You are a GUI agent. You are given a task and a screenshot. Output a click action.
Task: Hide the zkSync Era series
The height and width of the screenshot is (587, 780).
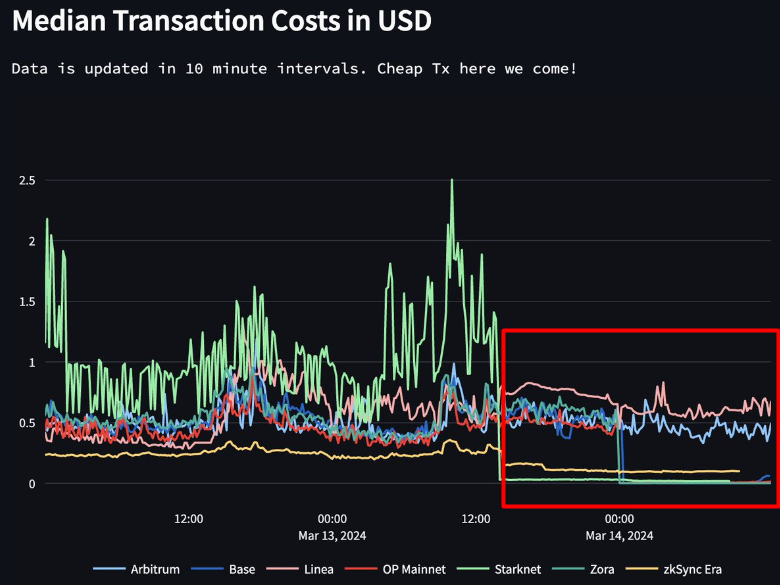[x=674, y=569]
